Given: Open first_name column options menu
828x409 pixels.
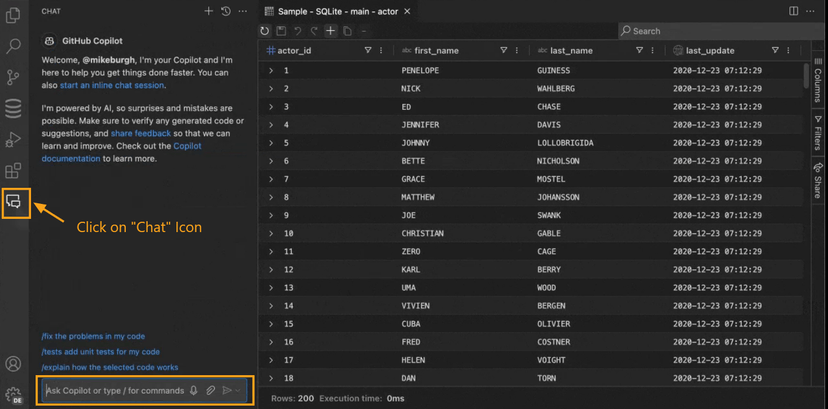Looking at the screenshot, I should (517, 51).
